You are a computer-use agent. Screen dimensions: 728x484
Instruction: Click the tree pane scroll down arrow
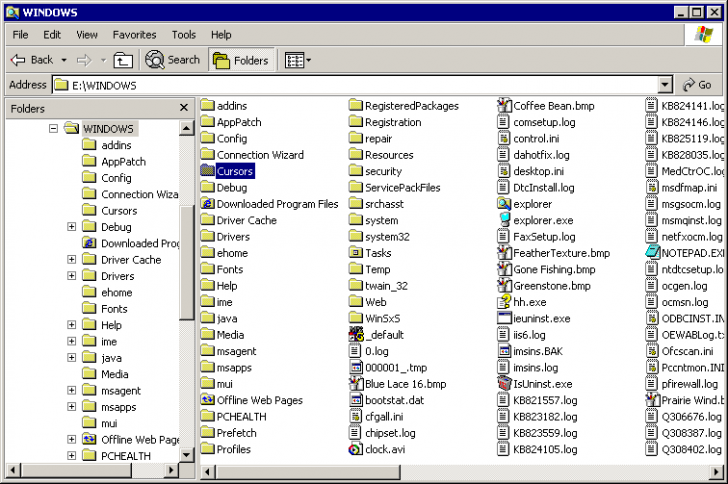point(187,455)
